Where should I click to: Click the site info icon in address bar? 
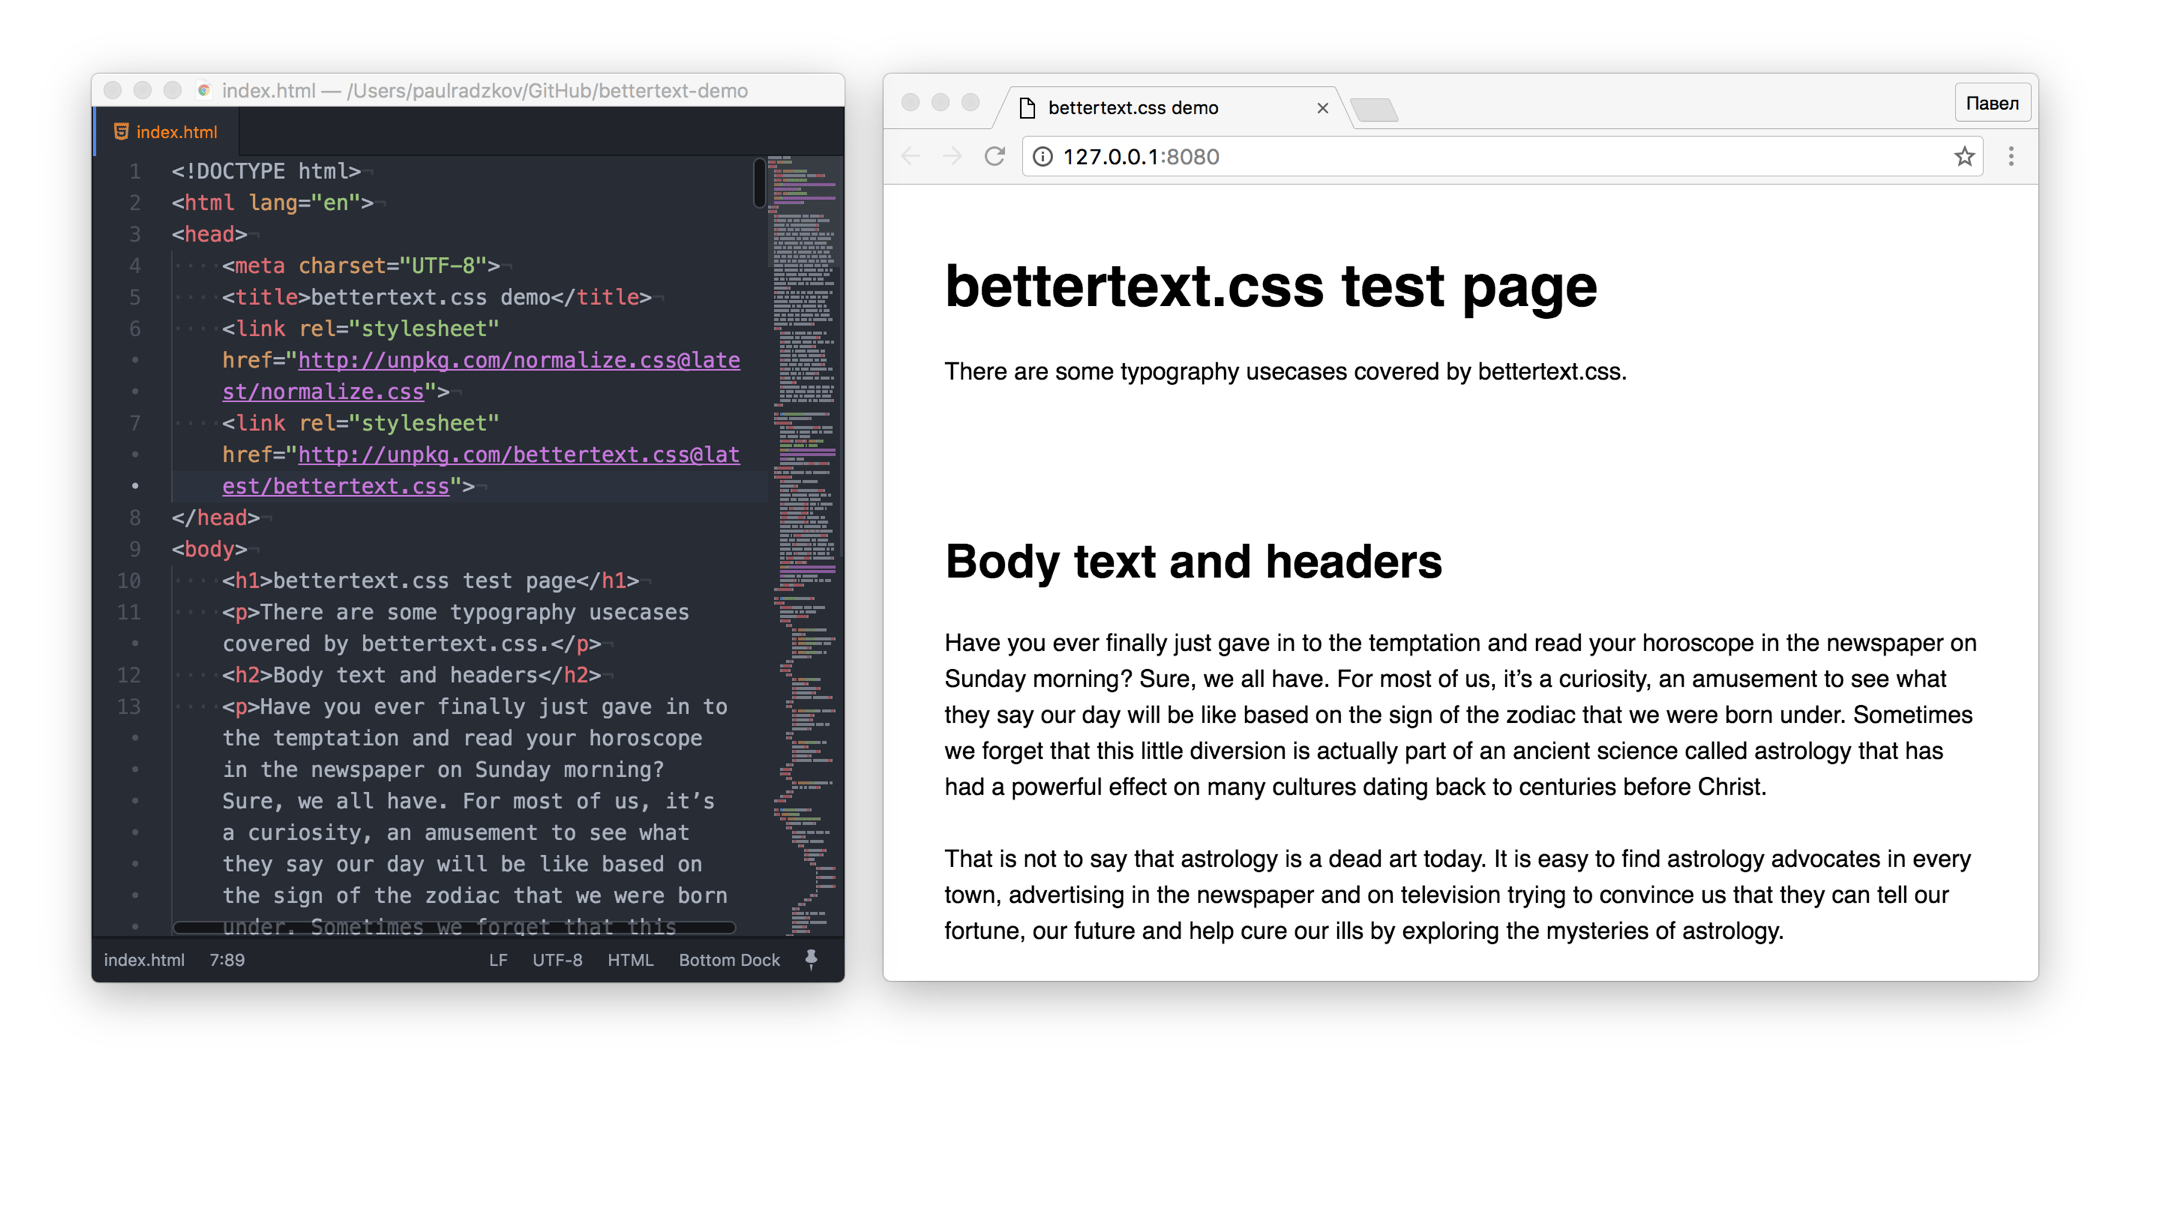pyautogui.click(x=1042, y=156)
